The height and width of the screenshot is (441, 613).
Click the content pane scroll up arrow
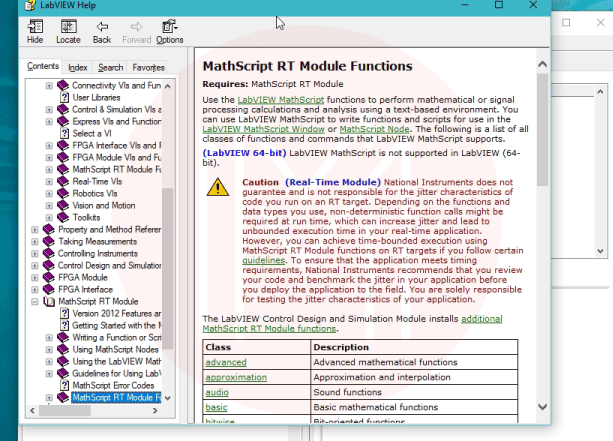pos(543,64)
